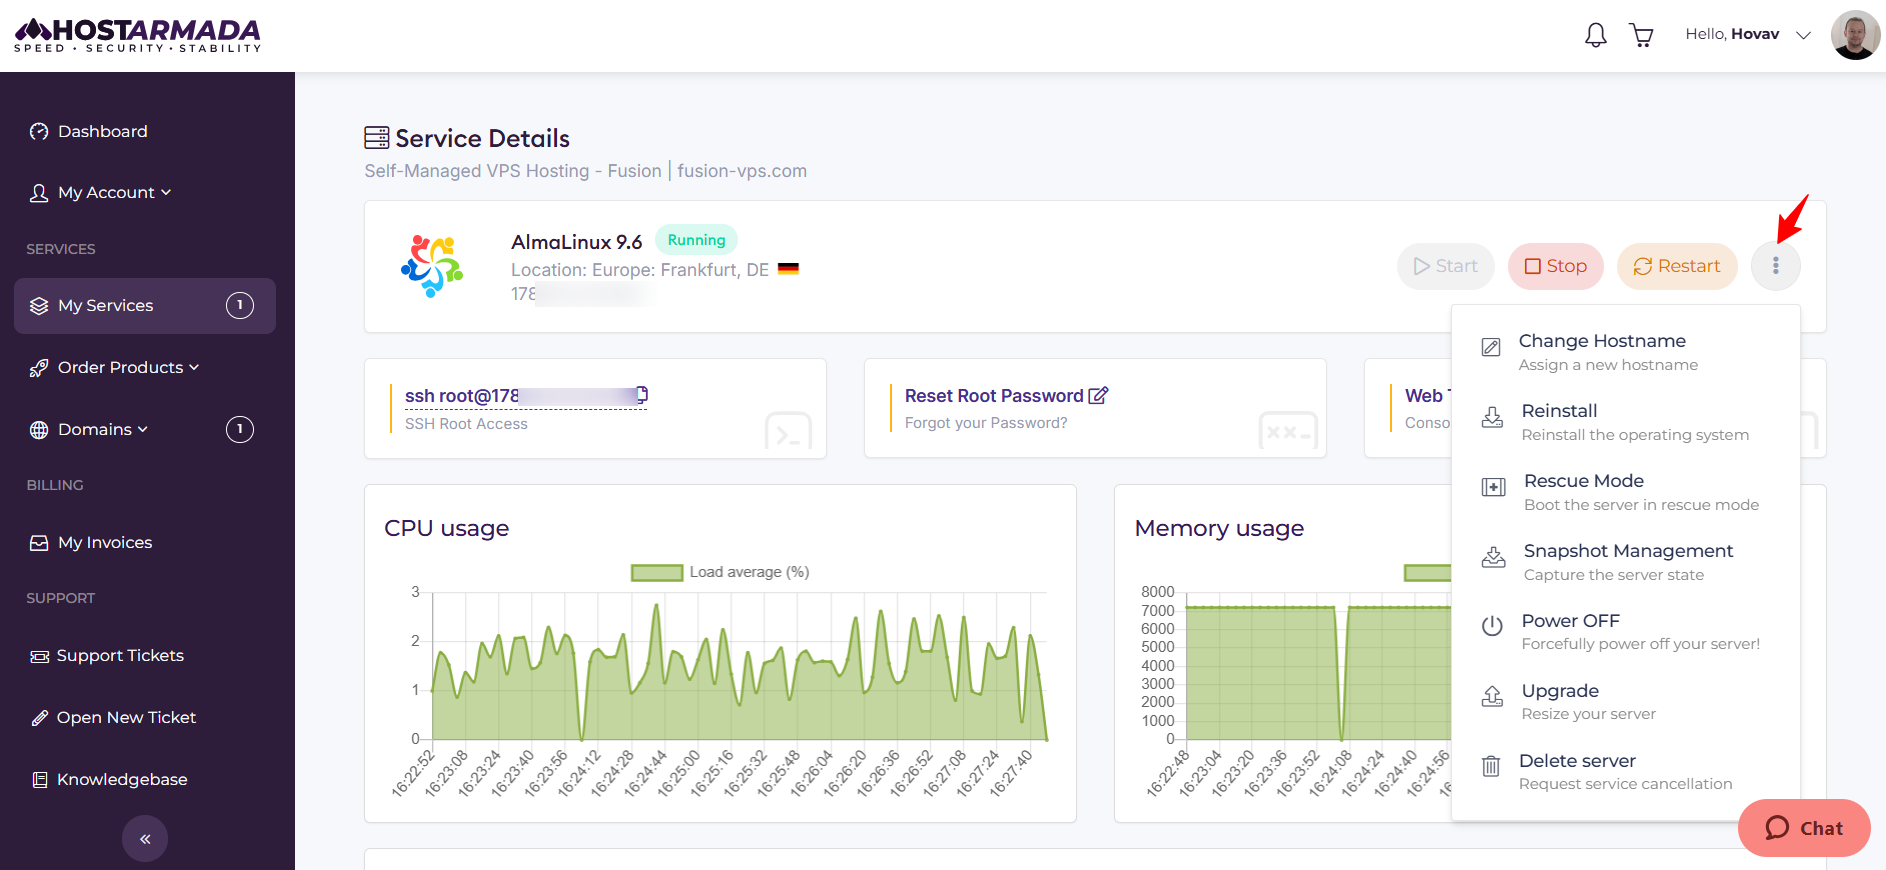Viewport: 1886px width, 870px height.
Task: Click the Service Details heading
Action: (x=482, y=138)
